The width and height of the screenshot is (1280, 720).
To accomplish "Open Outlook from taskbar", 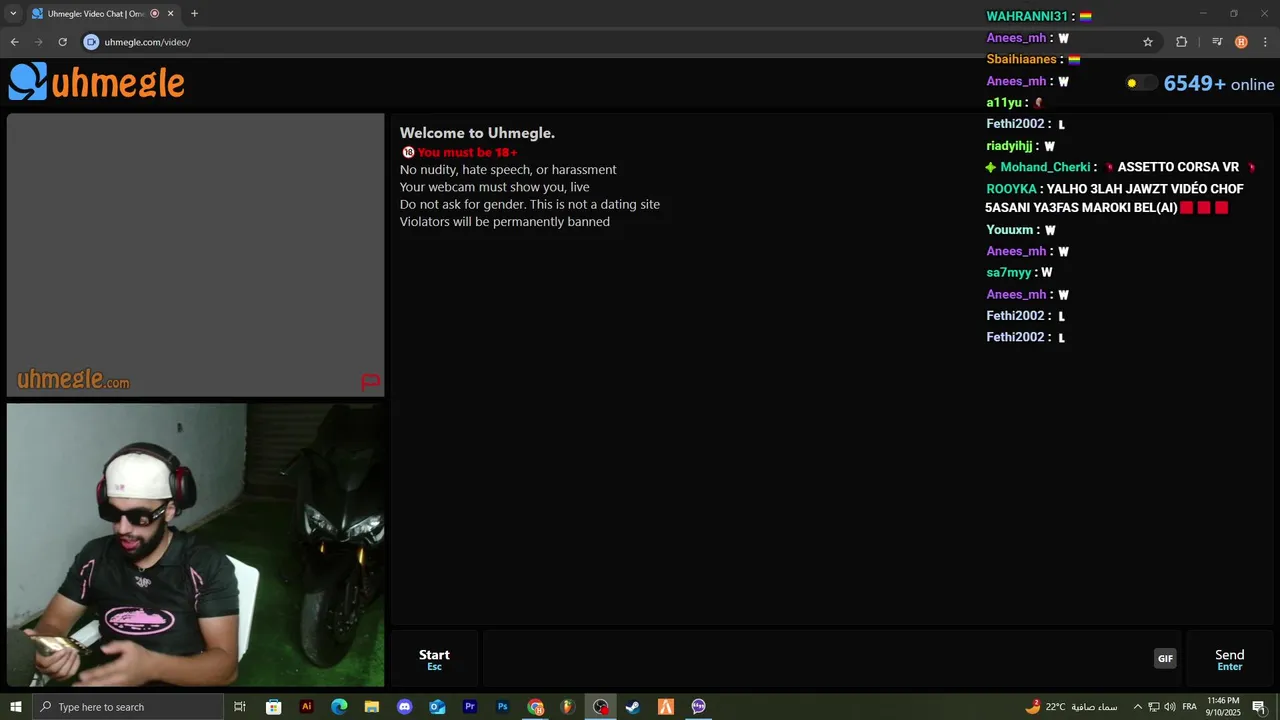I will [437, 707].
